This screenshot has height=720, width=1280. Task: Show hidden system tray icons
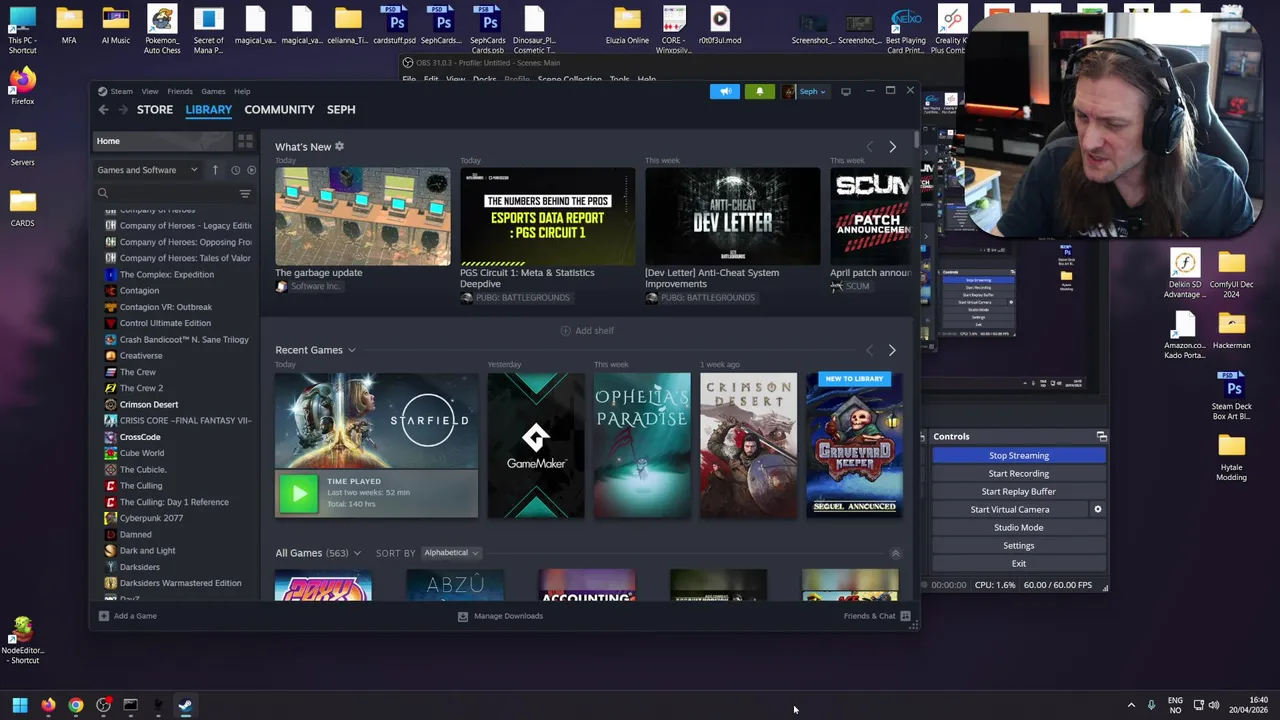pos(1131,705)
